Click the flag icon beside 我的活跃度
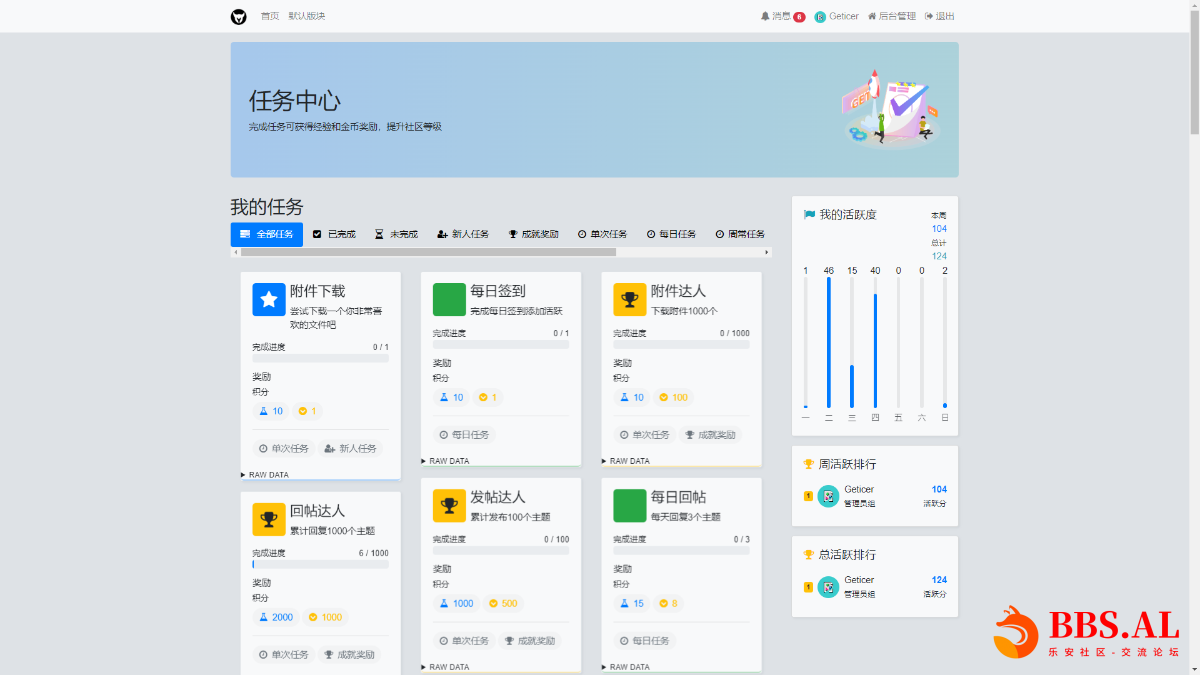 coord(809,214)
